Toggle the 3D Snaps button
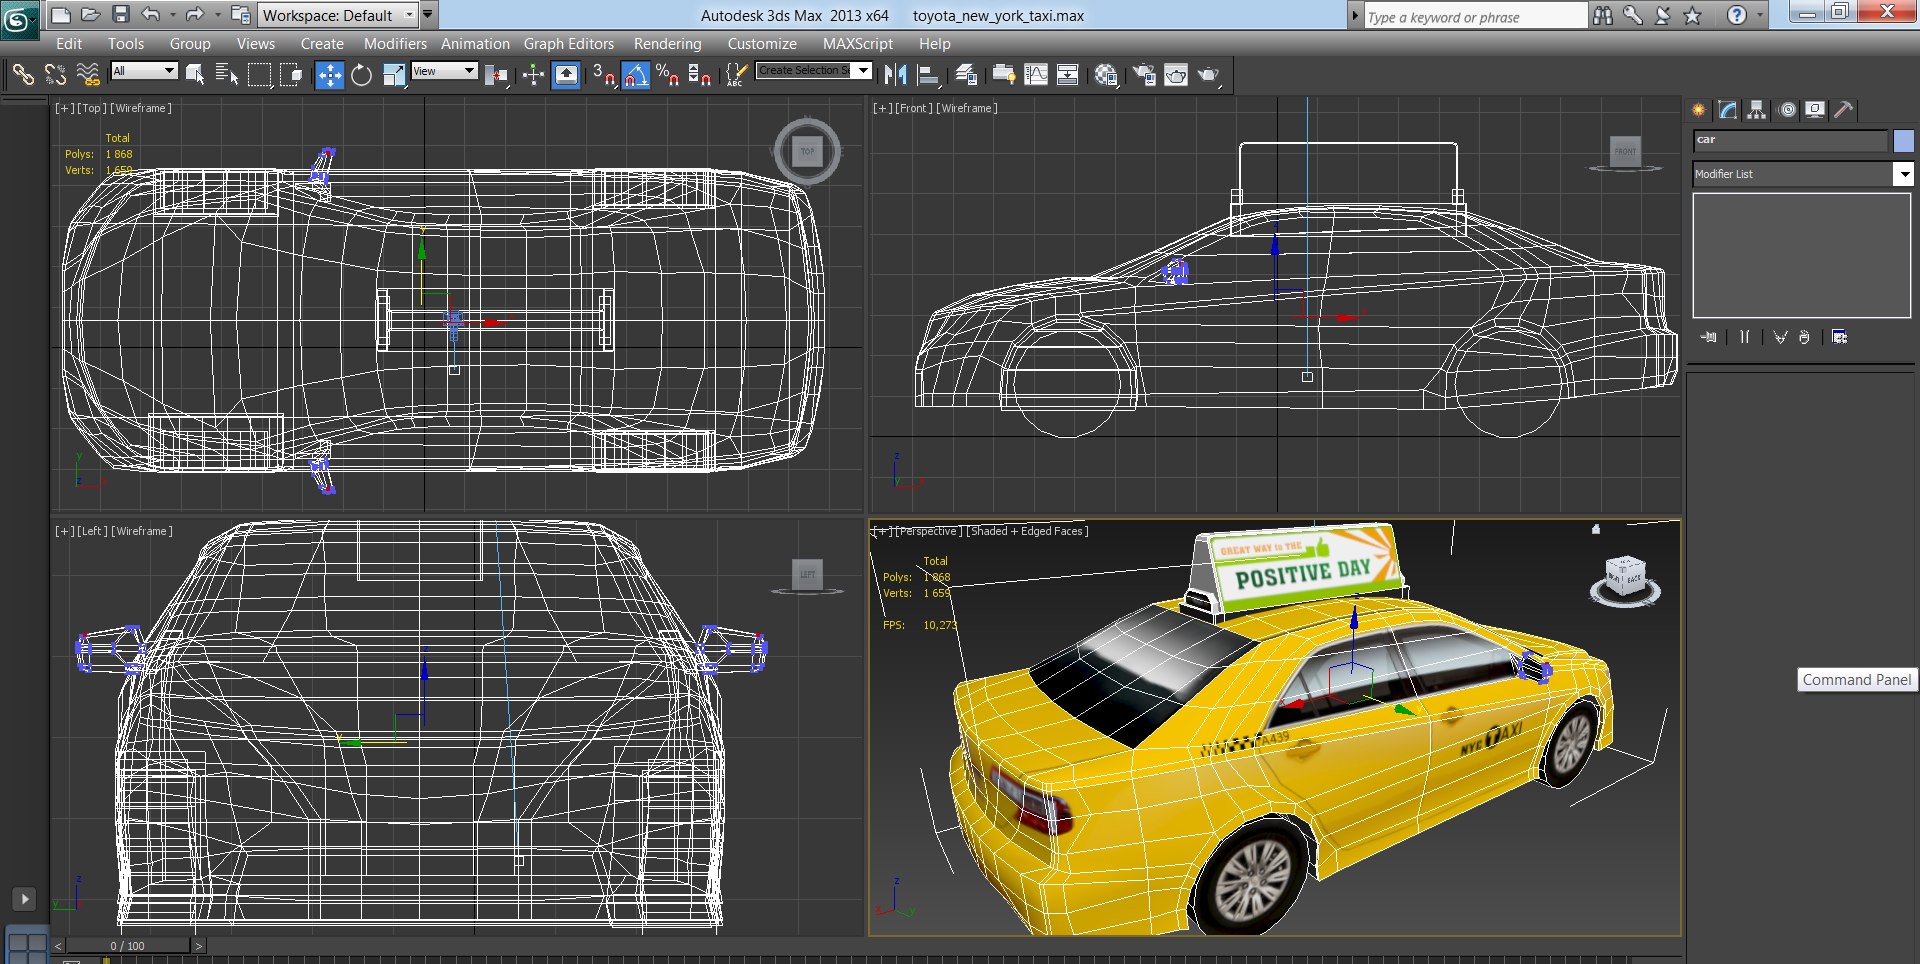The width and height of the screenshot is (1920, 964). coord(603,75)
